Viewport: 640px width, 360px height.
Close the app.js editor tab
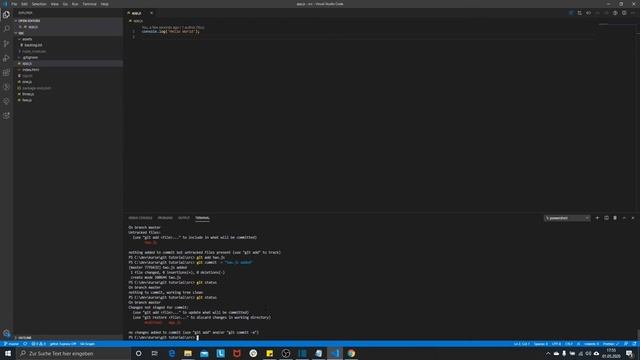point(151,13)
